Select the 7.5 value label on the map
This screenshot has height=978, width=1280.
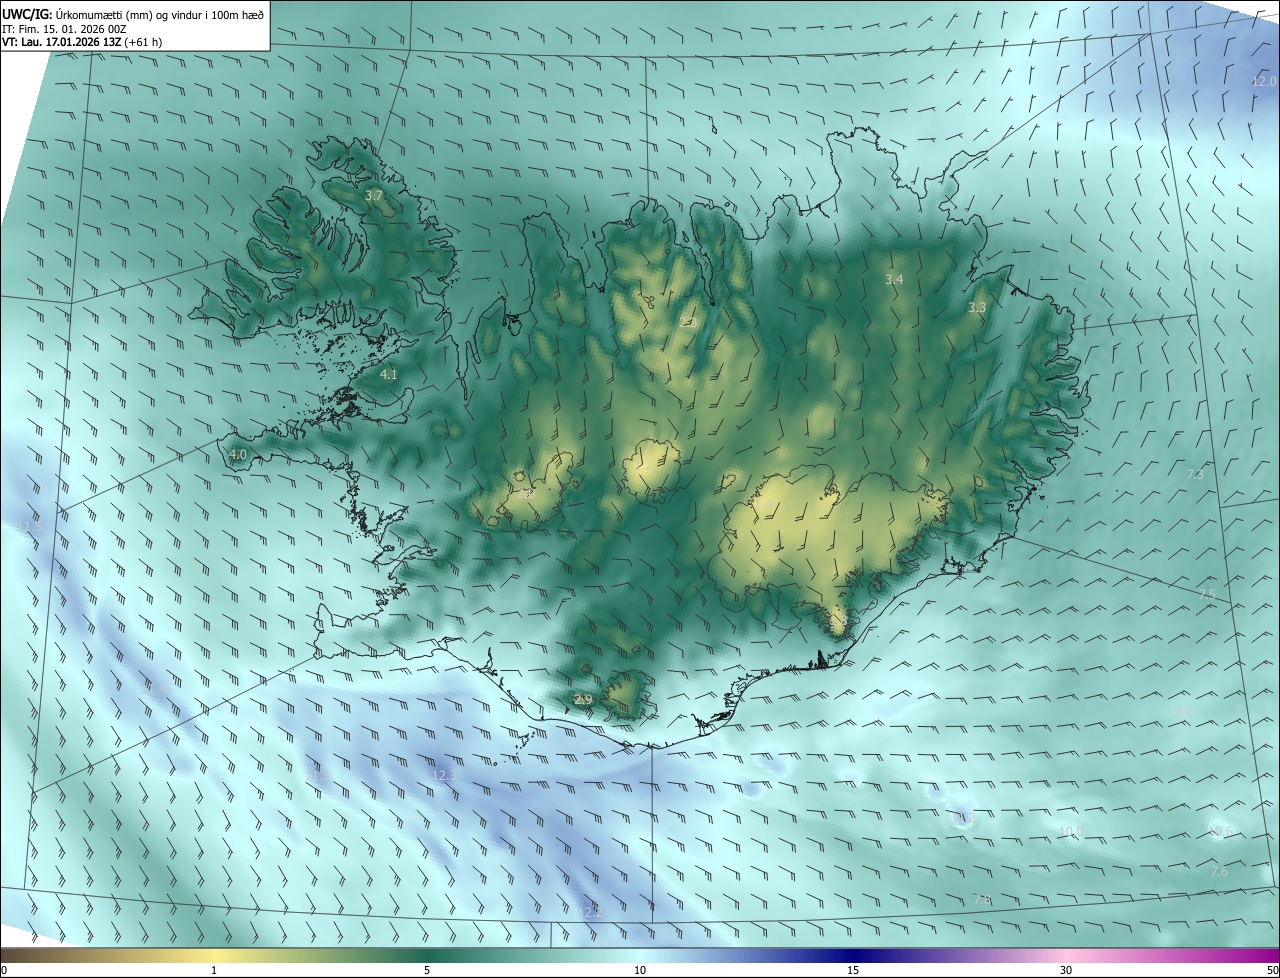1207,595
